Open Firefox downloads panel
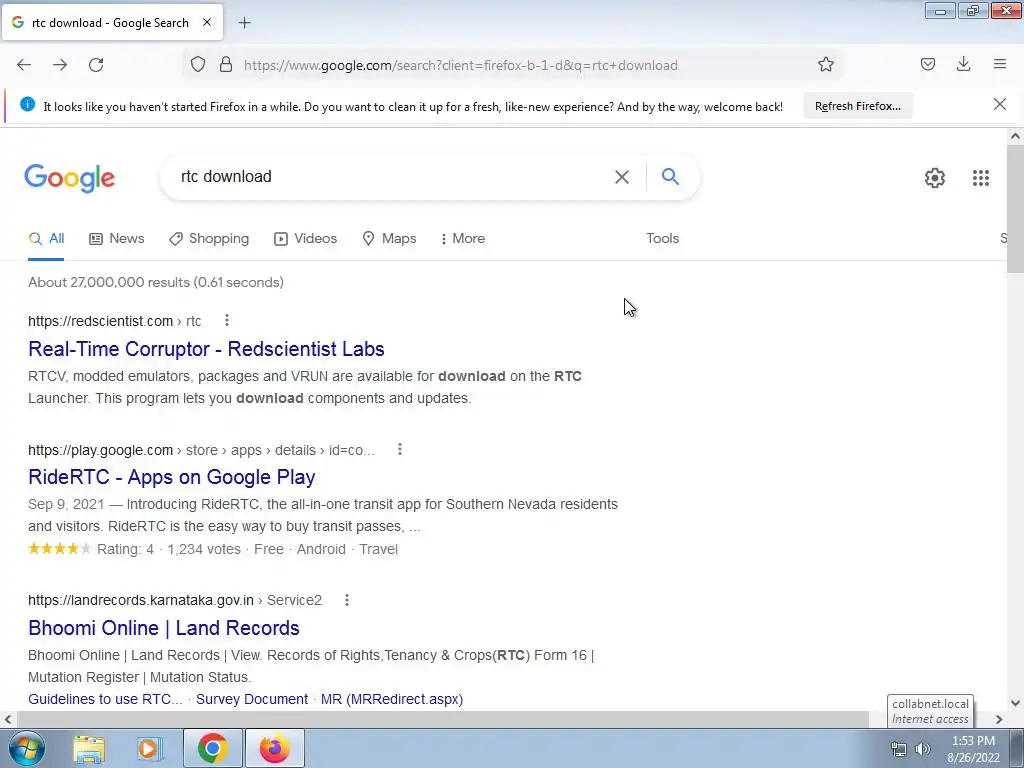Screen dimensions: 1024x768 (x=963, y=64)
